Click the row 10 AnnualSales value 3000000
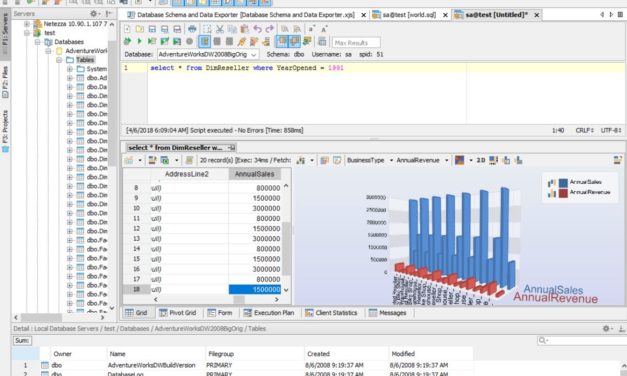This screenshot has height=376, width=627. [x=255, y=208]
